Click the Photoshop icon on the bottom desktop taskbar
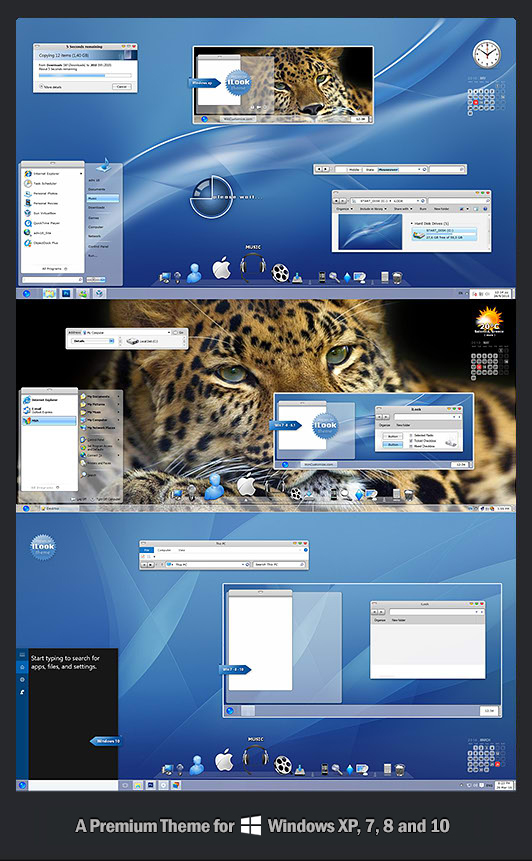The image size is (532, 861). [150, 785]
